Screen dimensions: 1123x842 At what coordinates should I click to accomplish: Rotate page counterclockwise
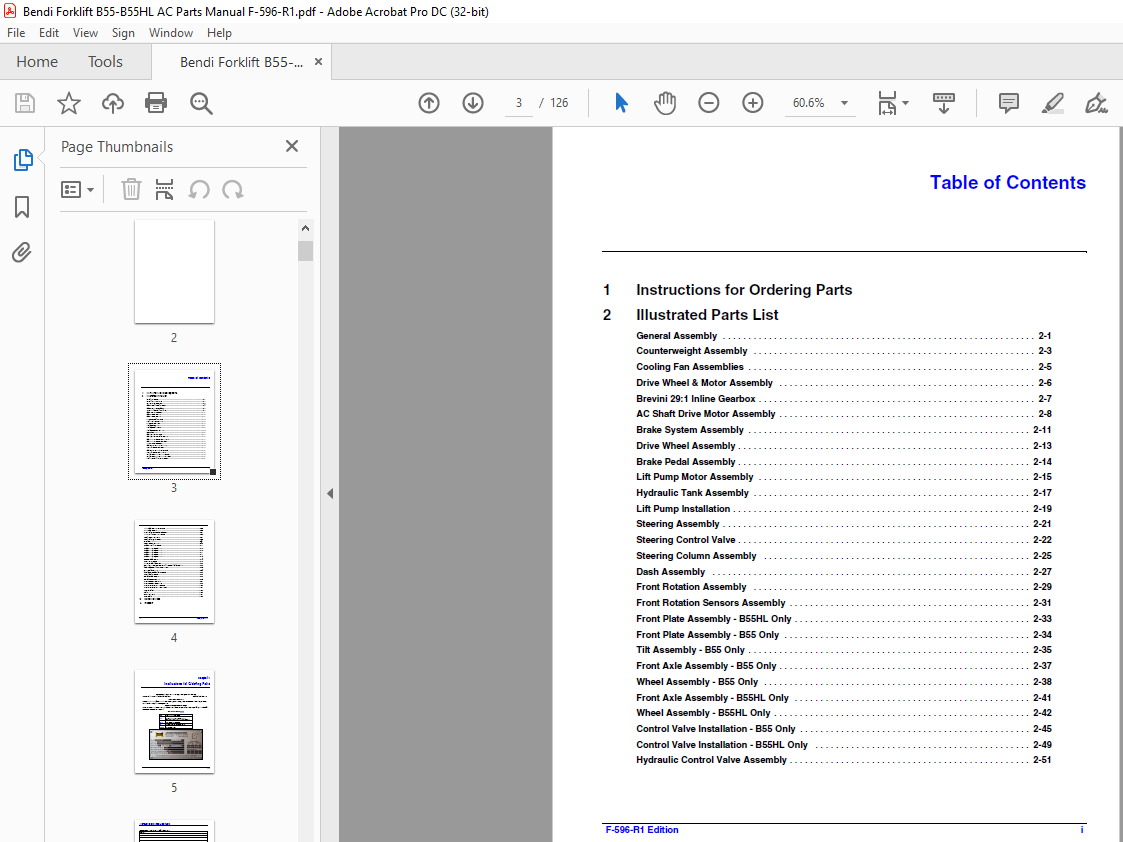click(x=199, y=190)
